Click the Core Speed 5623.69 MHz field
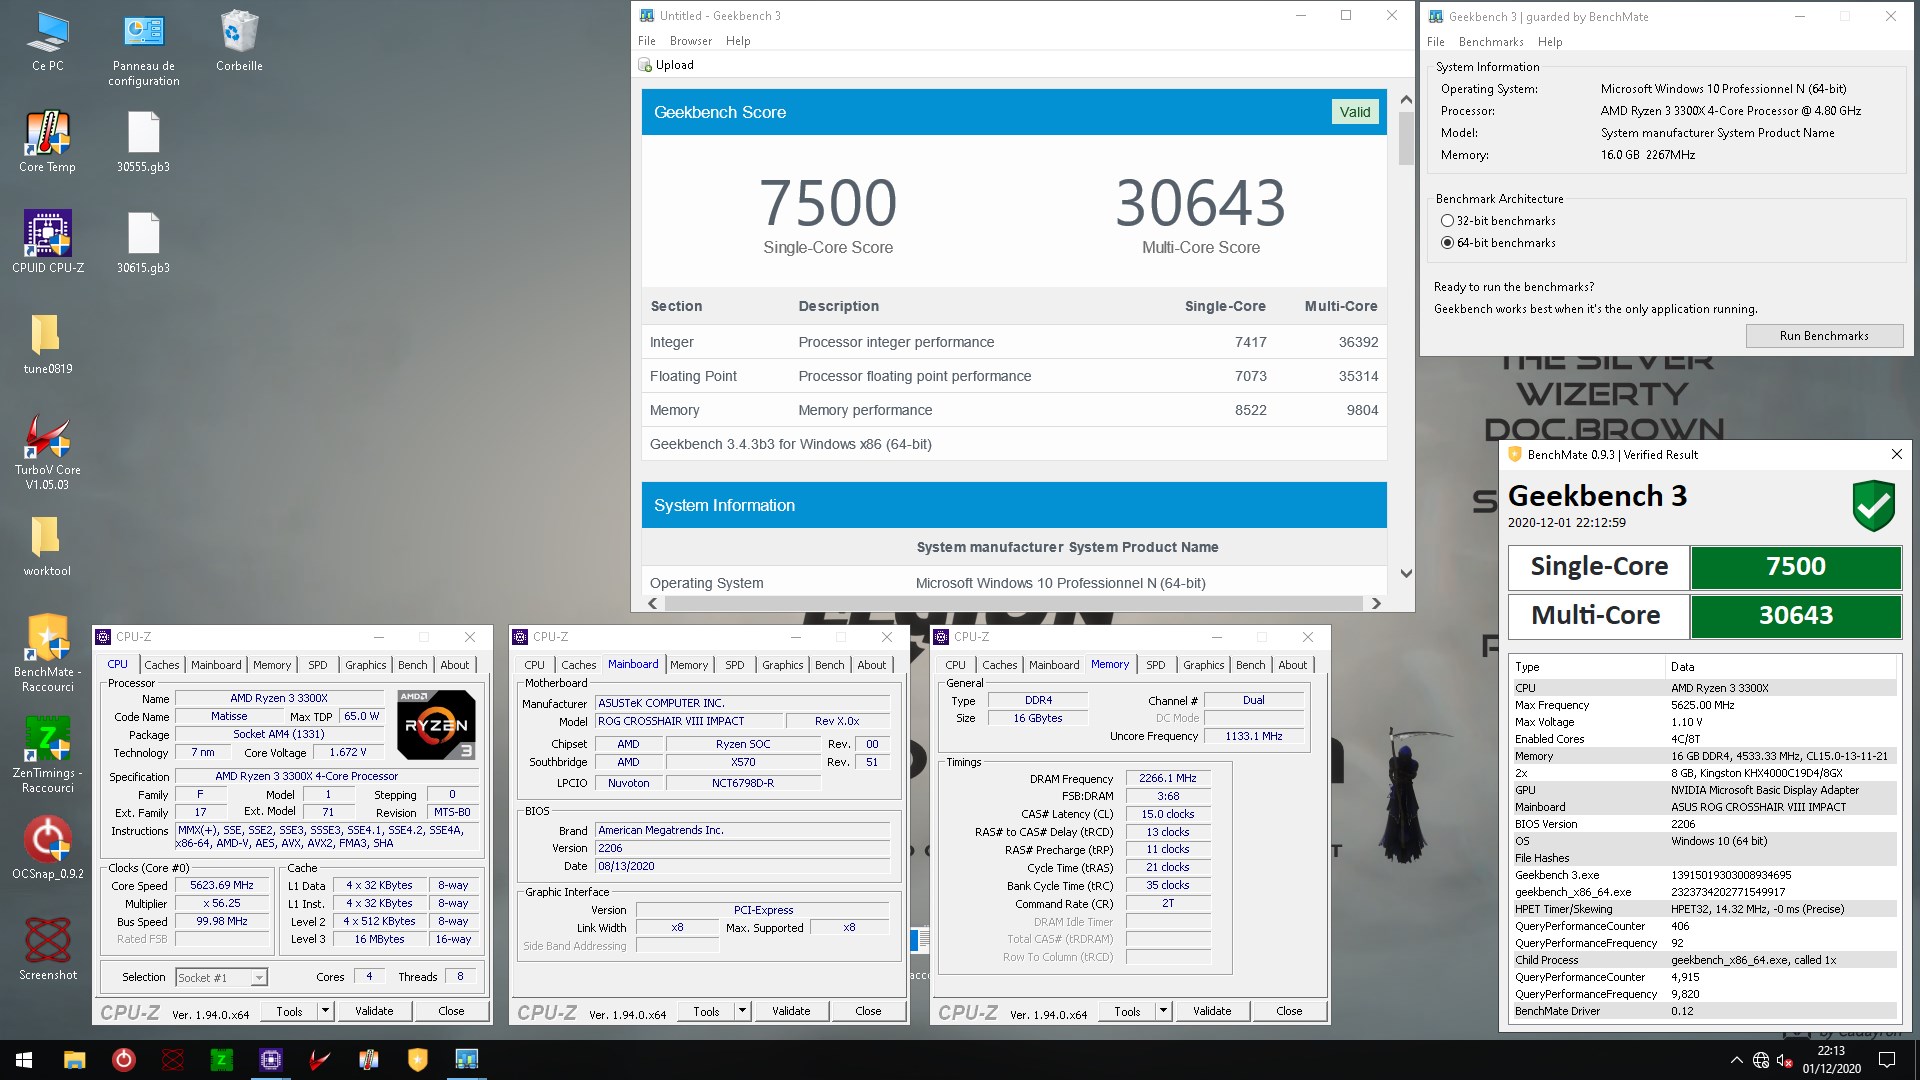This screenshot has width=1920, height=1080. [222, 885]
